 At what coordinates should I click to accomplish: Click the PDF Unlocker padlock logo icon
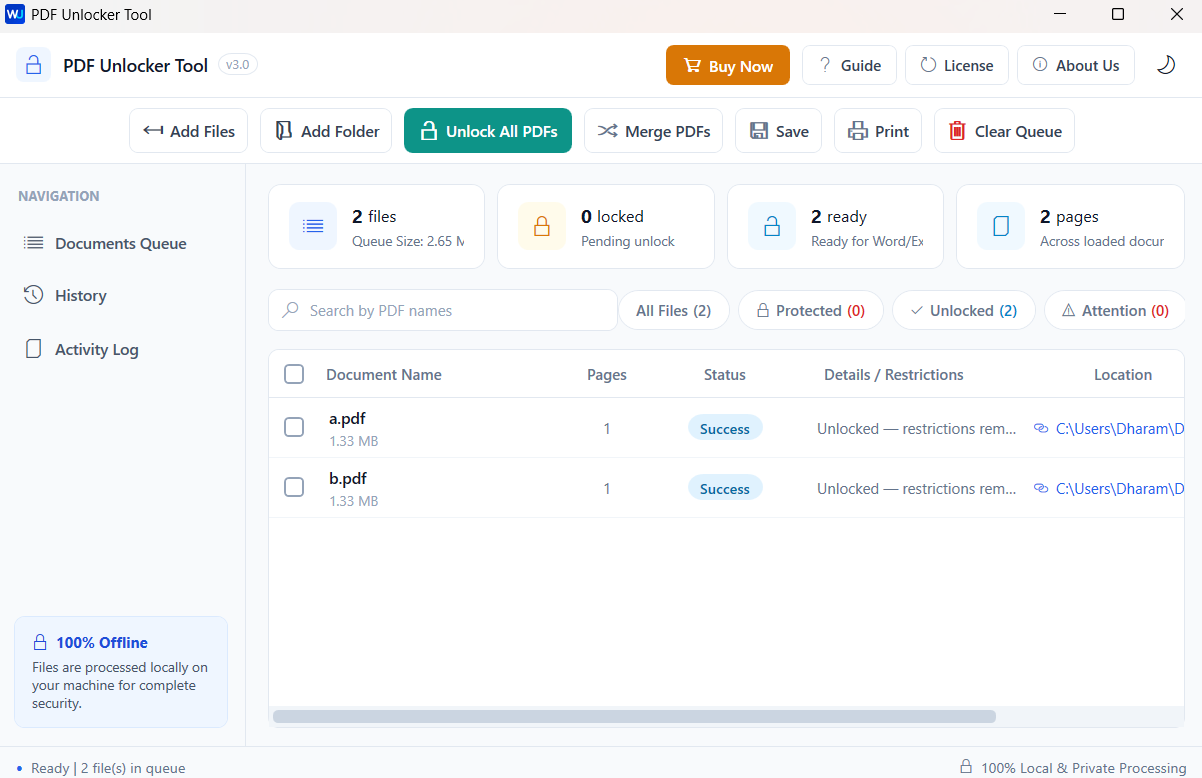point(34,65)
